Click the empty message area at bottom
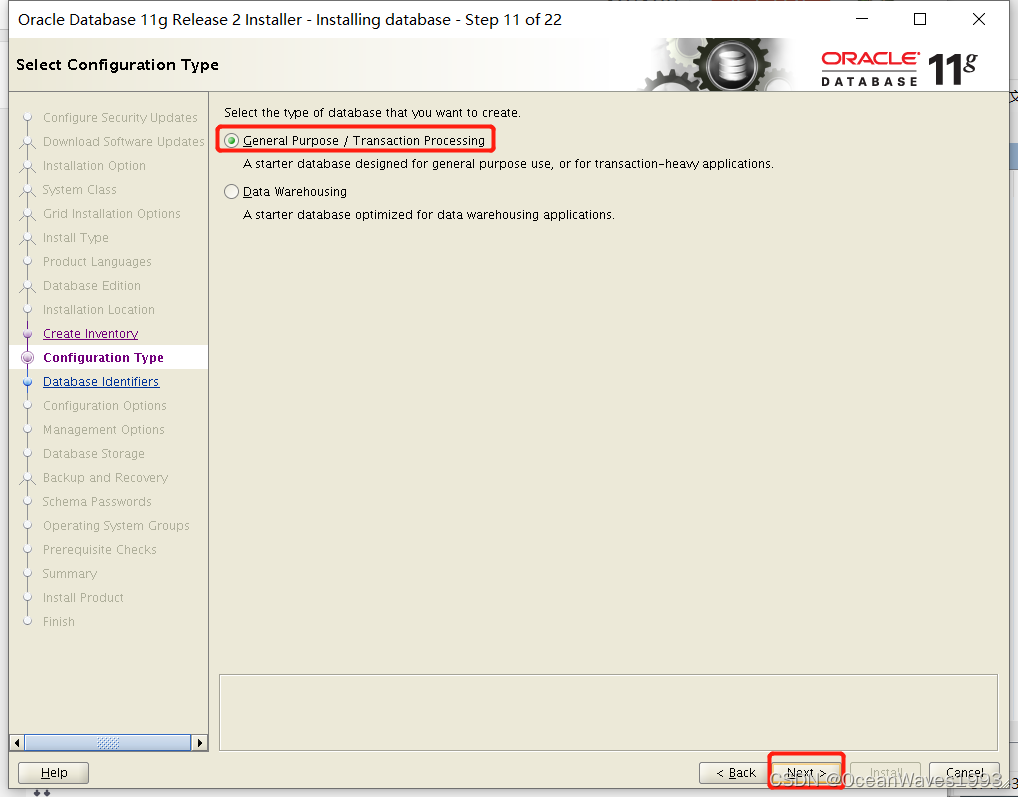This screenshot has width=1018, height=797. tap(608, 712)
